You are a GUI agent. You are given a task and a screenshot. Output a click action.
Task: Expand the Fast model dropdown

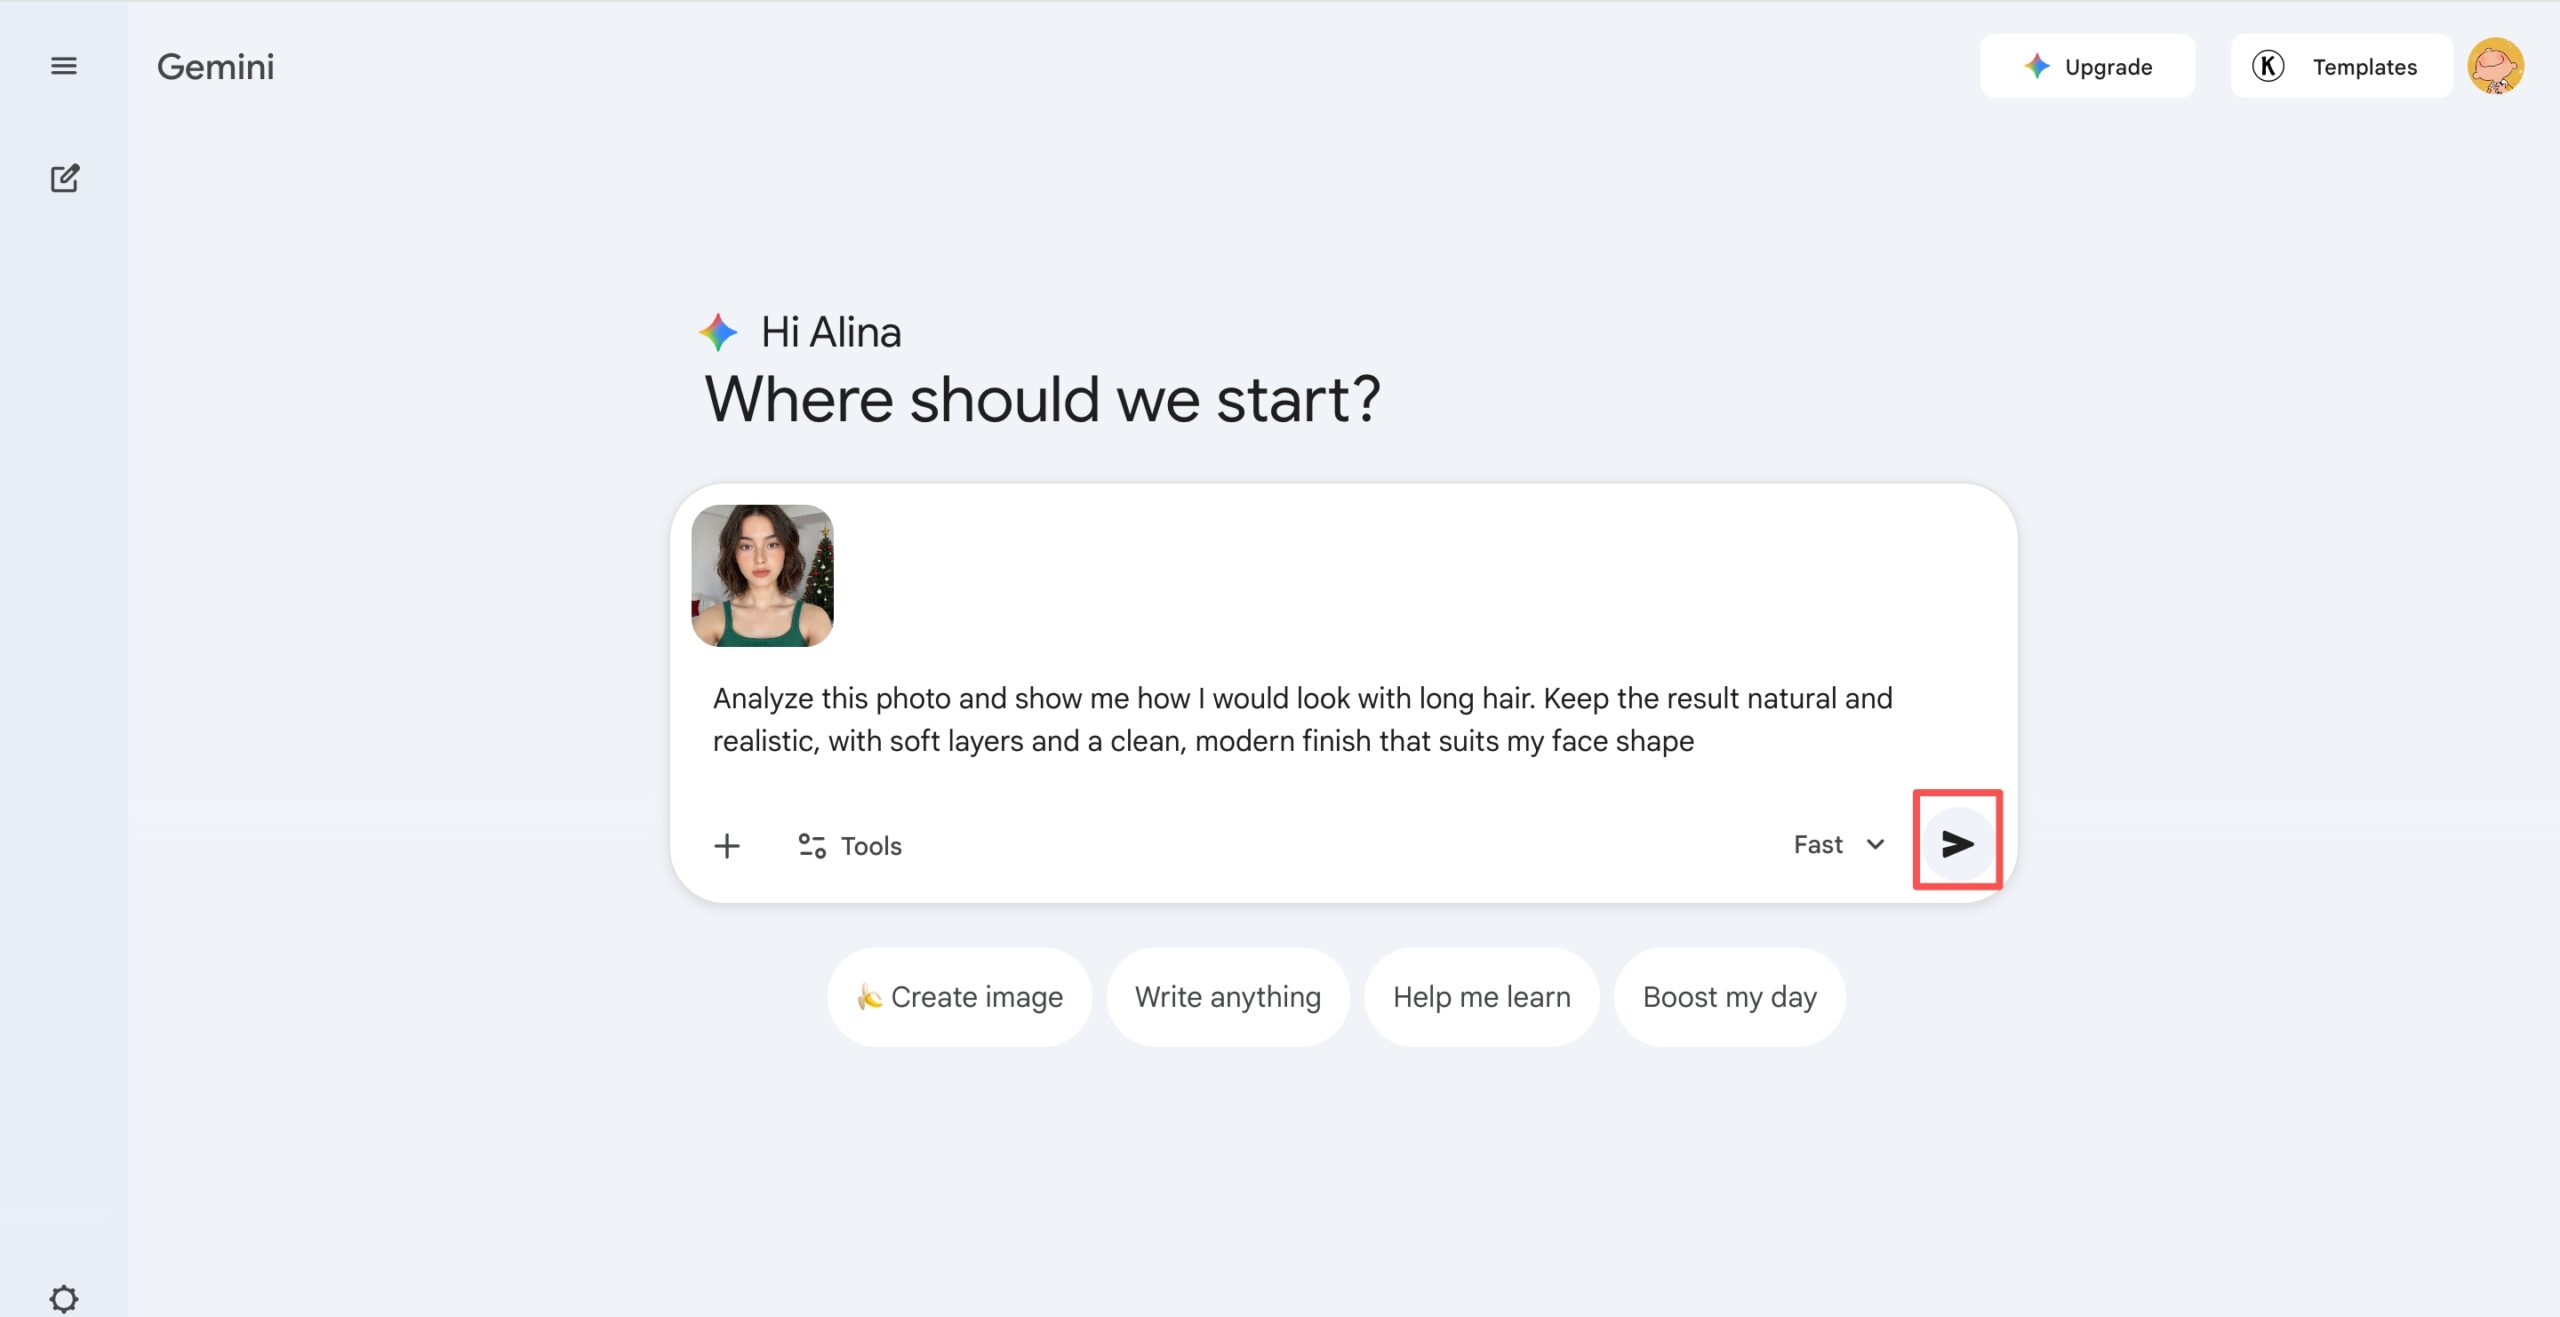coord(1818,845)
